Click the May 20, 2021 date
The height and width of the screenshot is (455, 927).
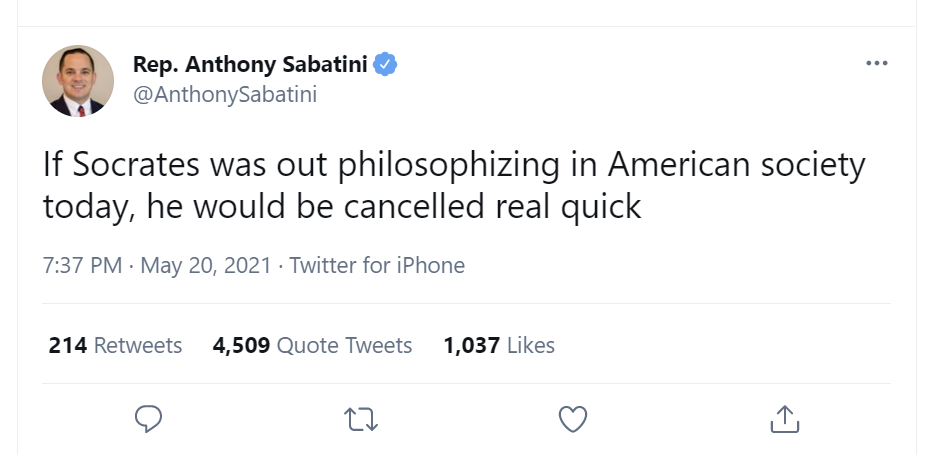click(x=206, y=266)
